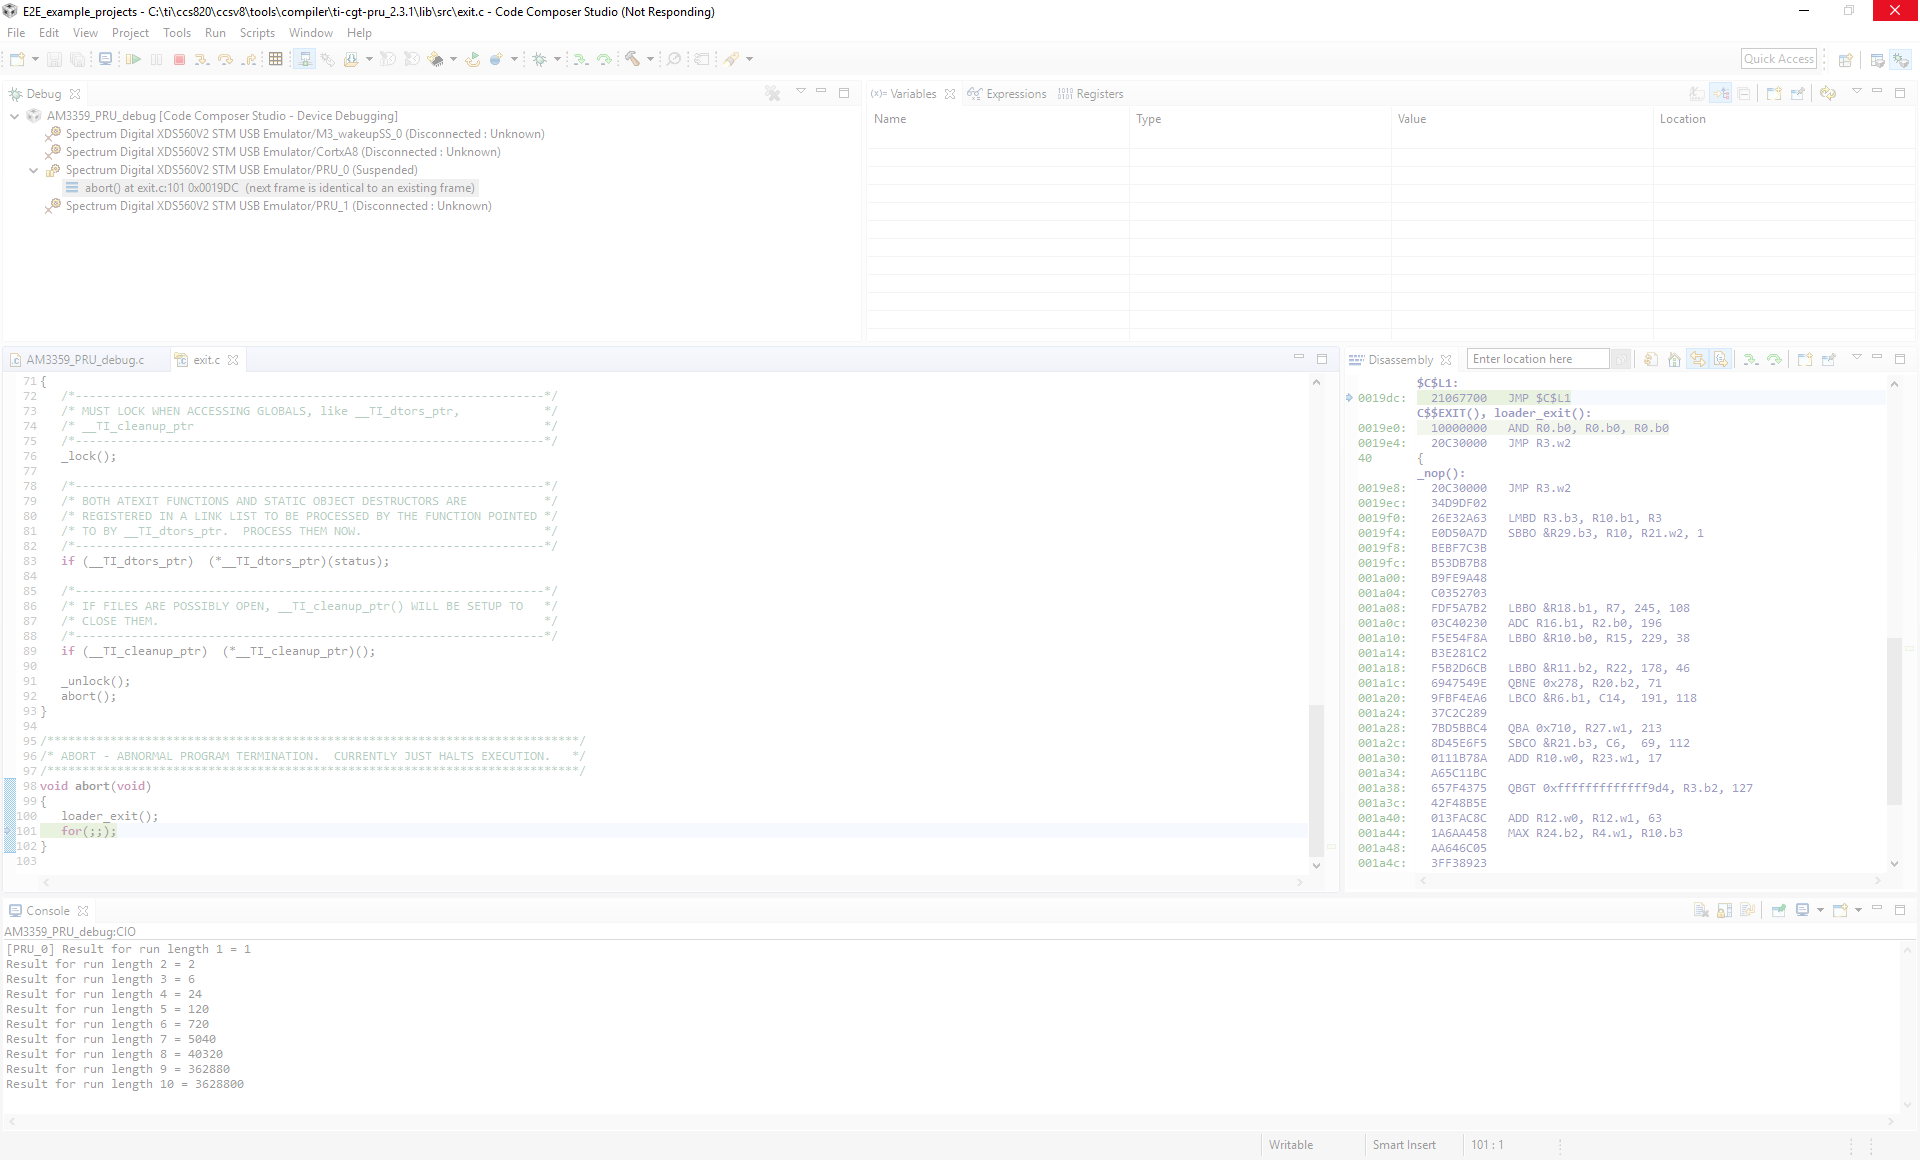Open the Build hammer dropdown arrow
Image resolution: width=1920 pixels, height=1160 pixels.
(650, 60)
